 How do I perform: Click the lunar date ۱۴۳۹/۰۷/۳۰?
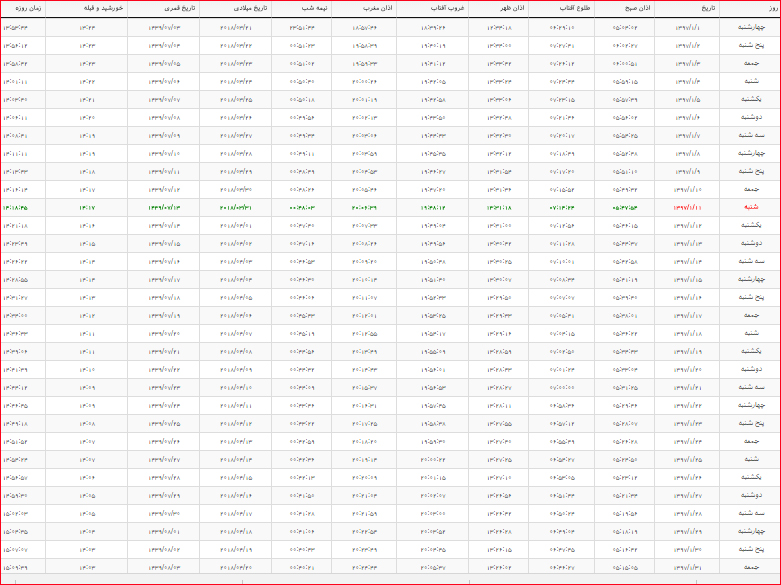[164, 513]
